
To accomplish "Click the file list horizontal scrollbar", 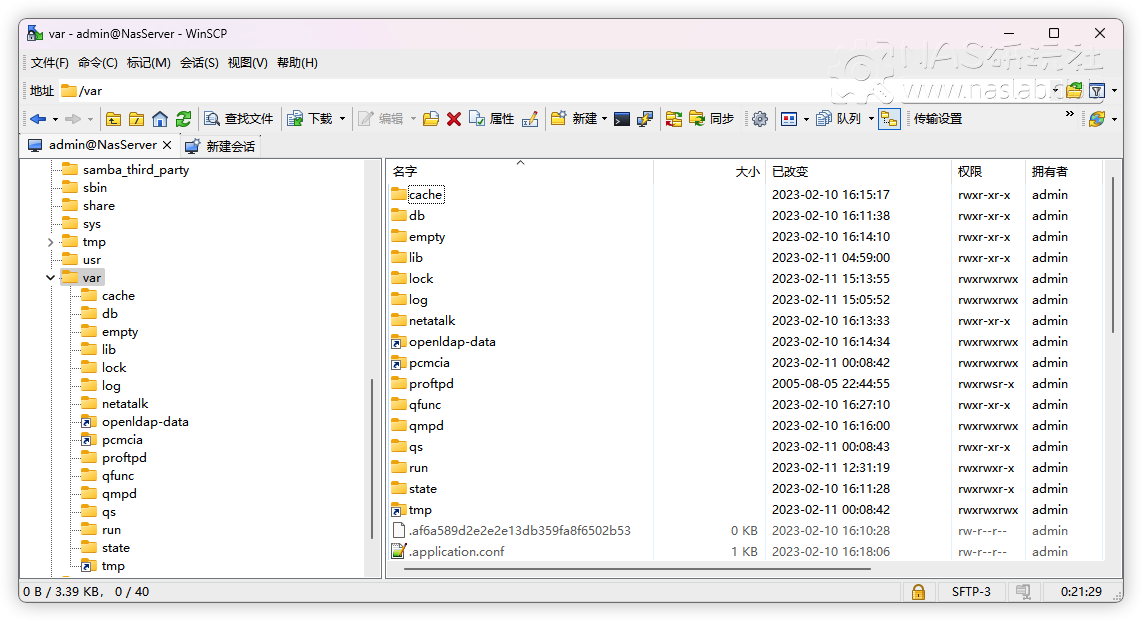I will coord(637,569).
